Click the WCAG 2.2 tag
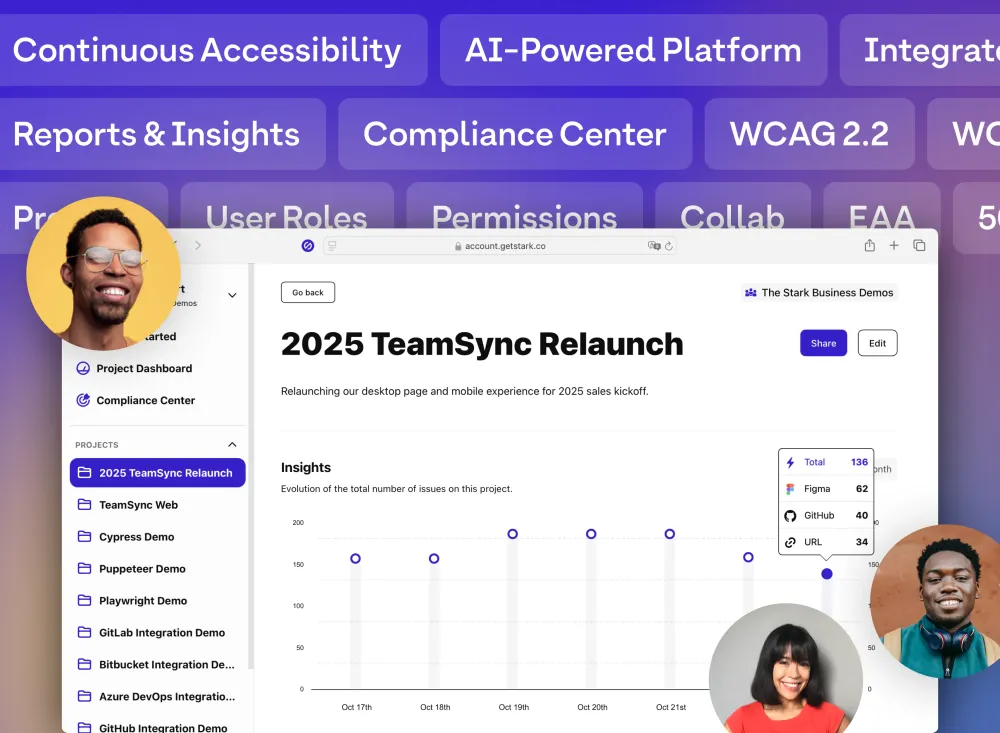The height and width of the screenshot is (733, 1000). (809, 134)
